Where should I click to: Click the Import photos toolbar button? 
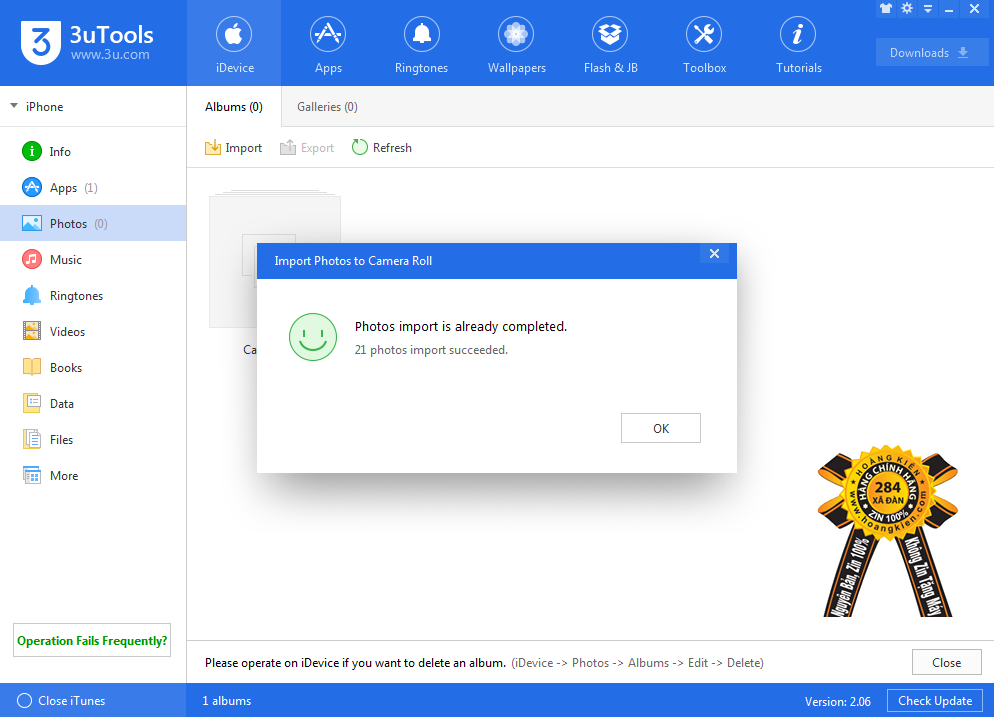click(233, 148)
